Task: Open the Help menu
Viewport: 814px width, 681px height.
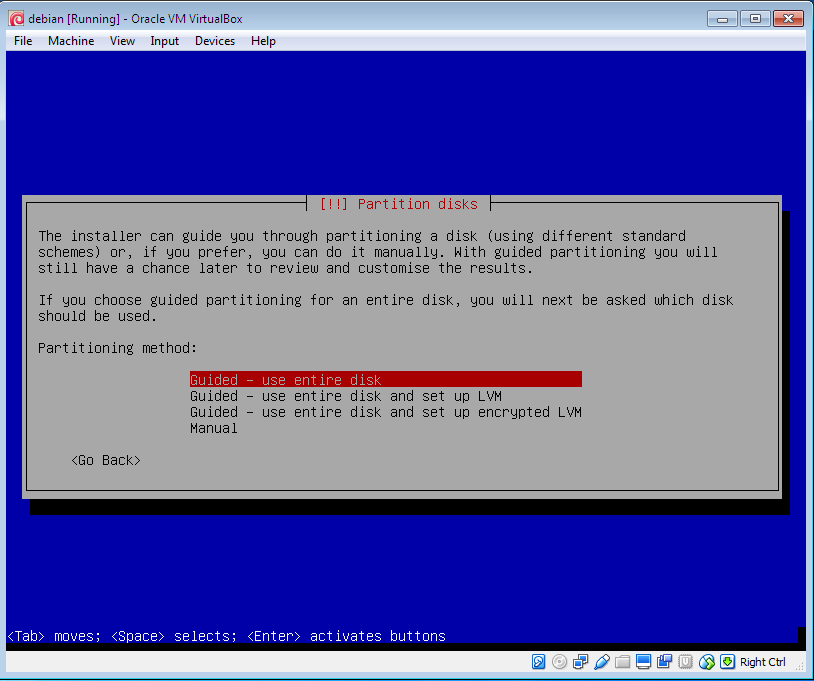Action: click(x=263, y=41)
